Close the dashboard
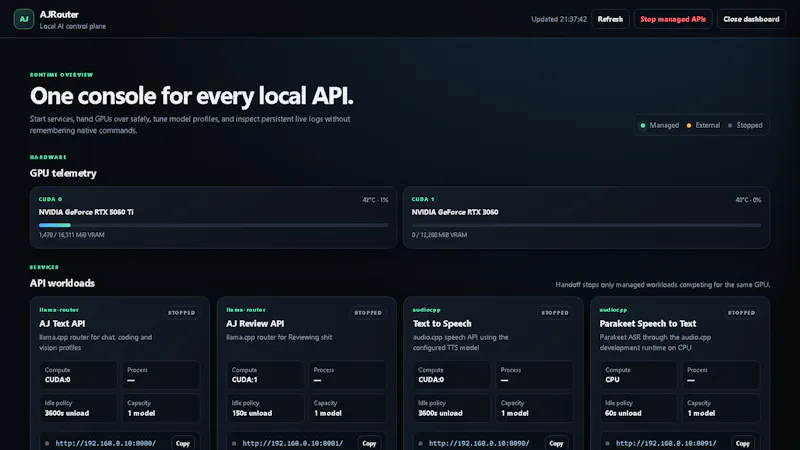The image size is (800, 450). click(751, 19)
